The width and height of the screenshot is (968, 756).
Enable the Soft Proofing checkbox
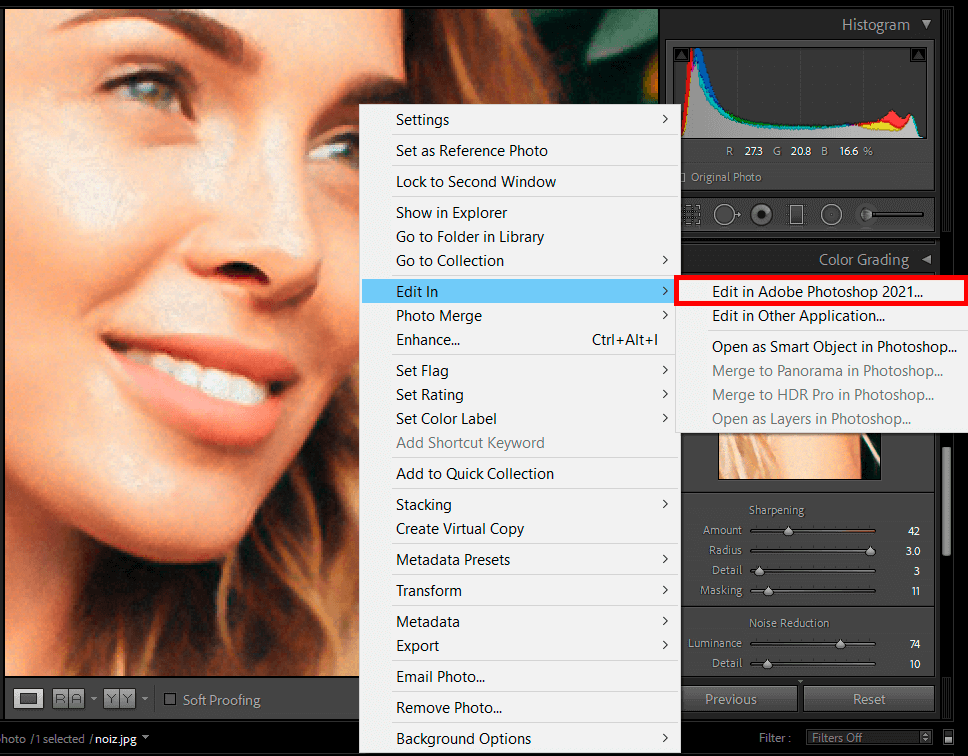tap(170, 699)
